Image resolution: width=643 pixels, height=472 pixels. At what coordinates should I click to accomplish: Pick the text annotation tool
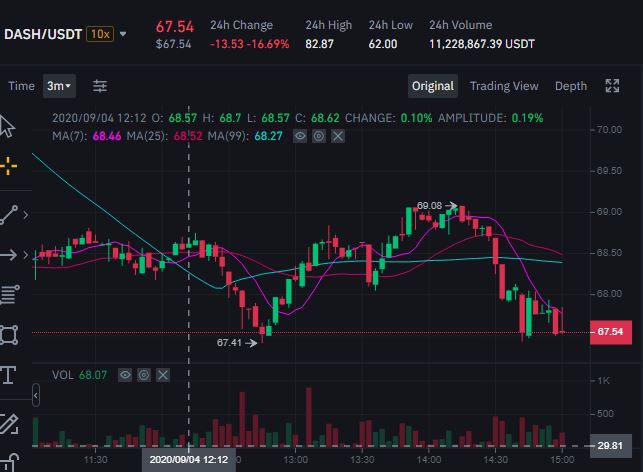click(x=8, y=375)
